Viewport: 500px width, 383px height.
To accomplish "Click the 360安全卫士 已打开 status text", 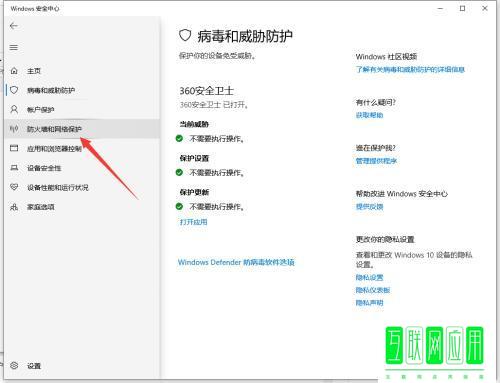I will pyautogui.click(x=214, y=105).
